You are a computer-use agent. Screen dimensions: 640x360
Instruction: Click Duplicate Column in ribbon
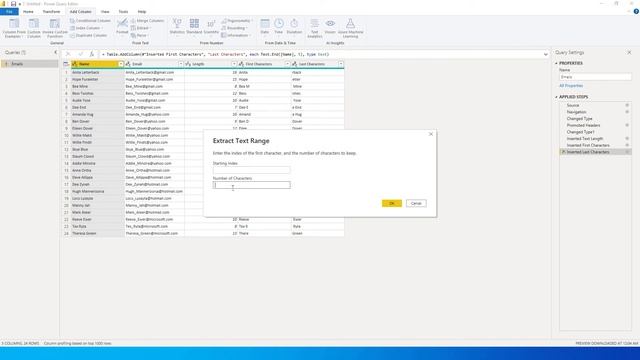pos(88,36)
